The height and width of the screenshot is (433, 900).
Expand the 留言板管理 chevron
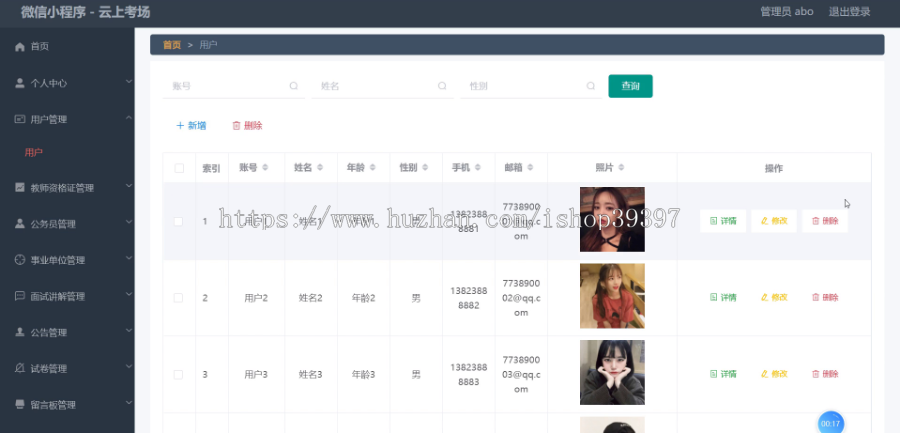129,403
